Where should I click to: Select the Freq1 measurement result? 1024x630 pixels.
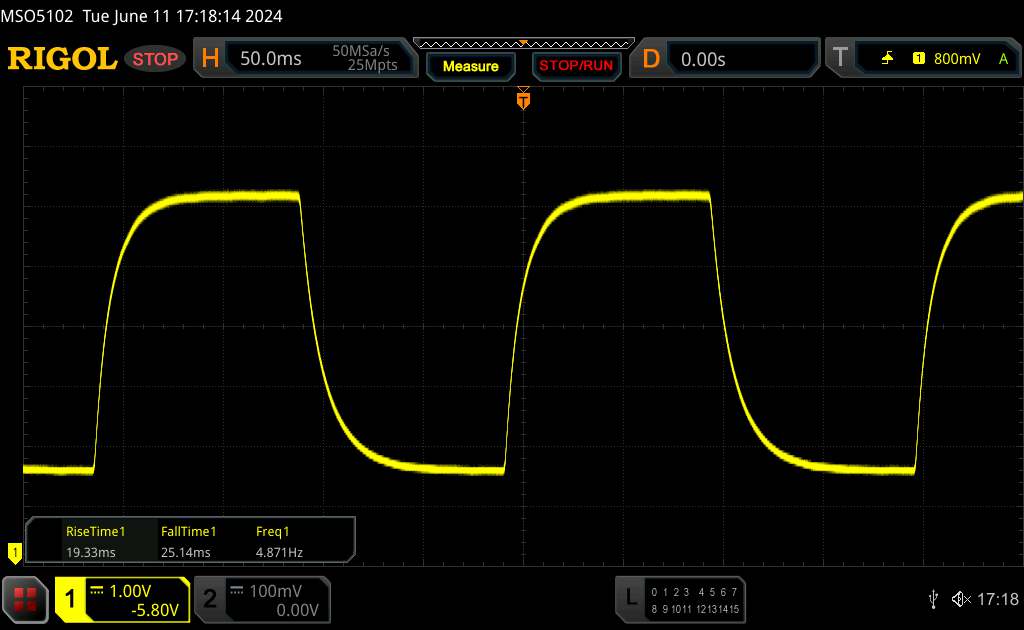pos(280,540)
